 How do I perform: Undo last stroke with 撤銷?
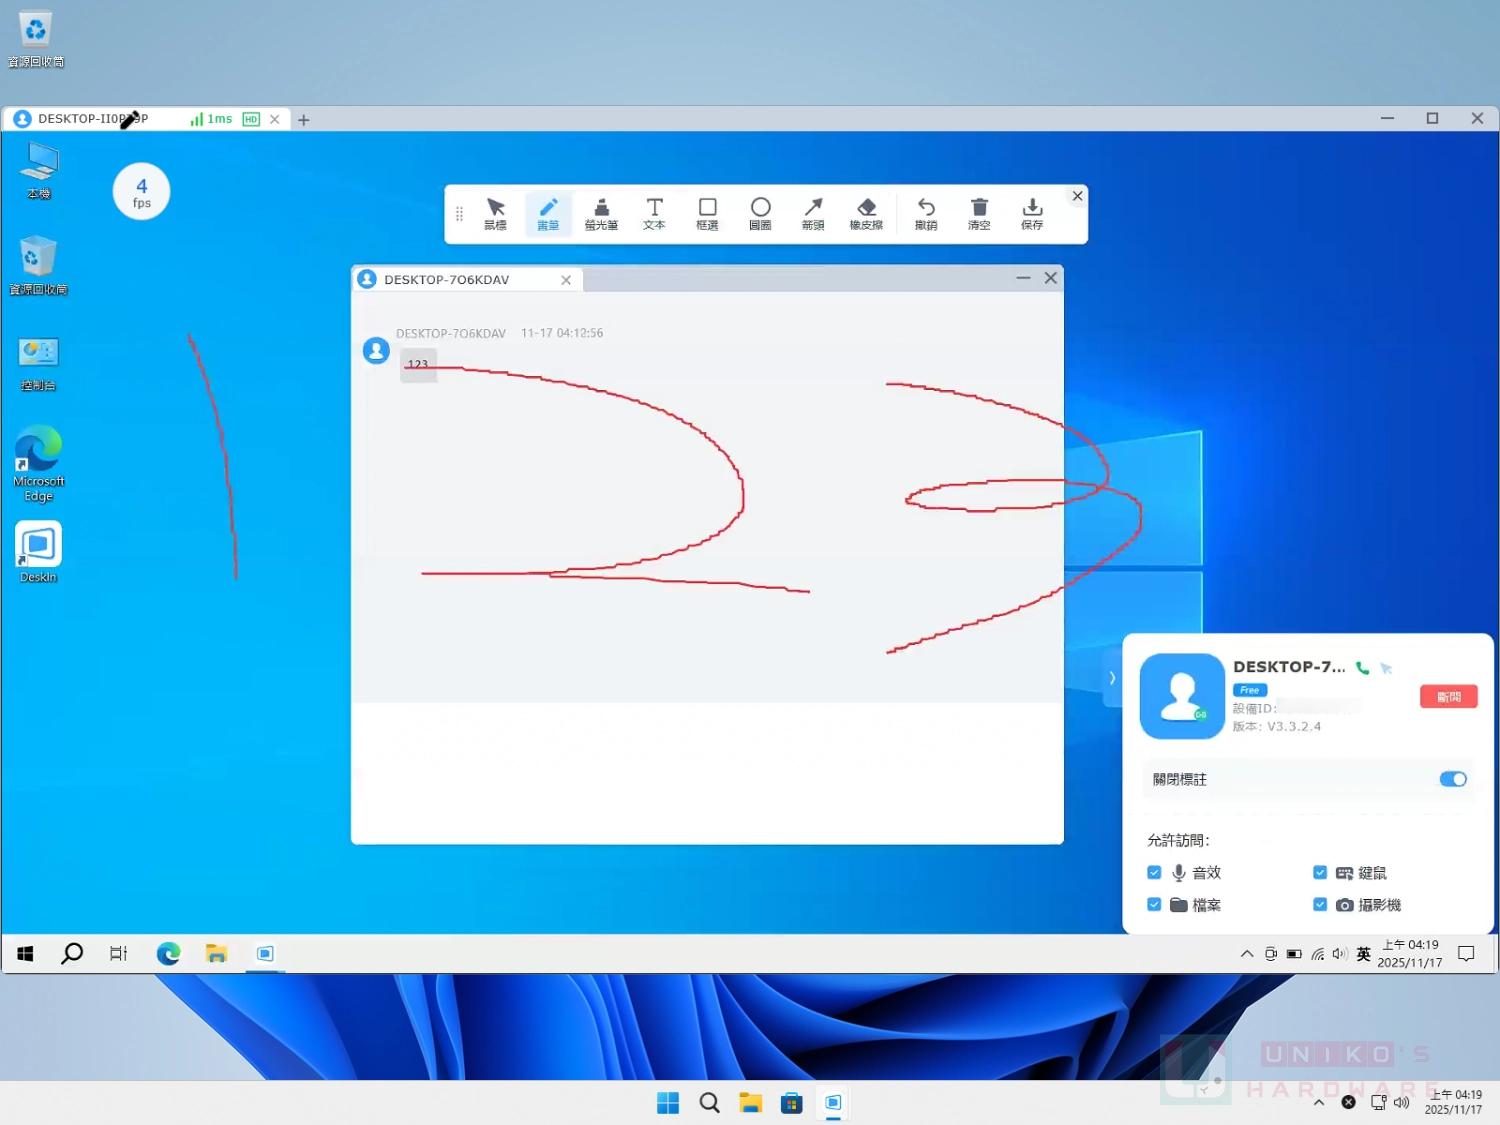click(926, 213)
